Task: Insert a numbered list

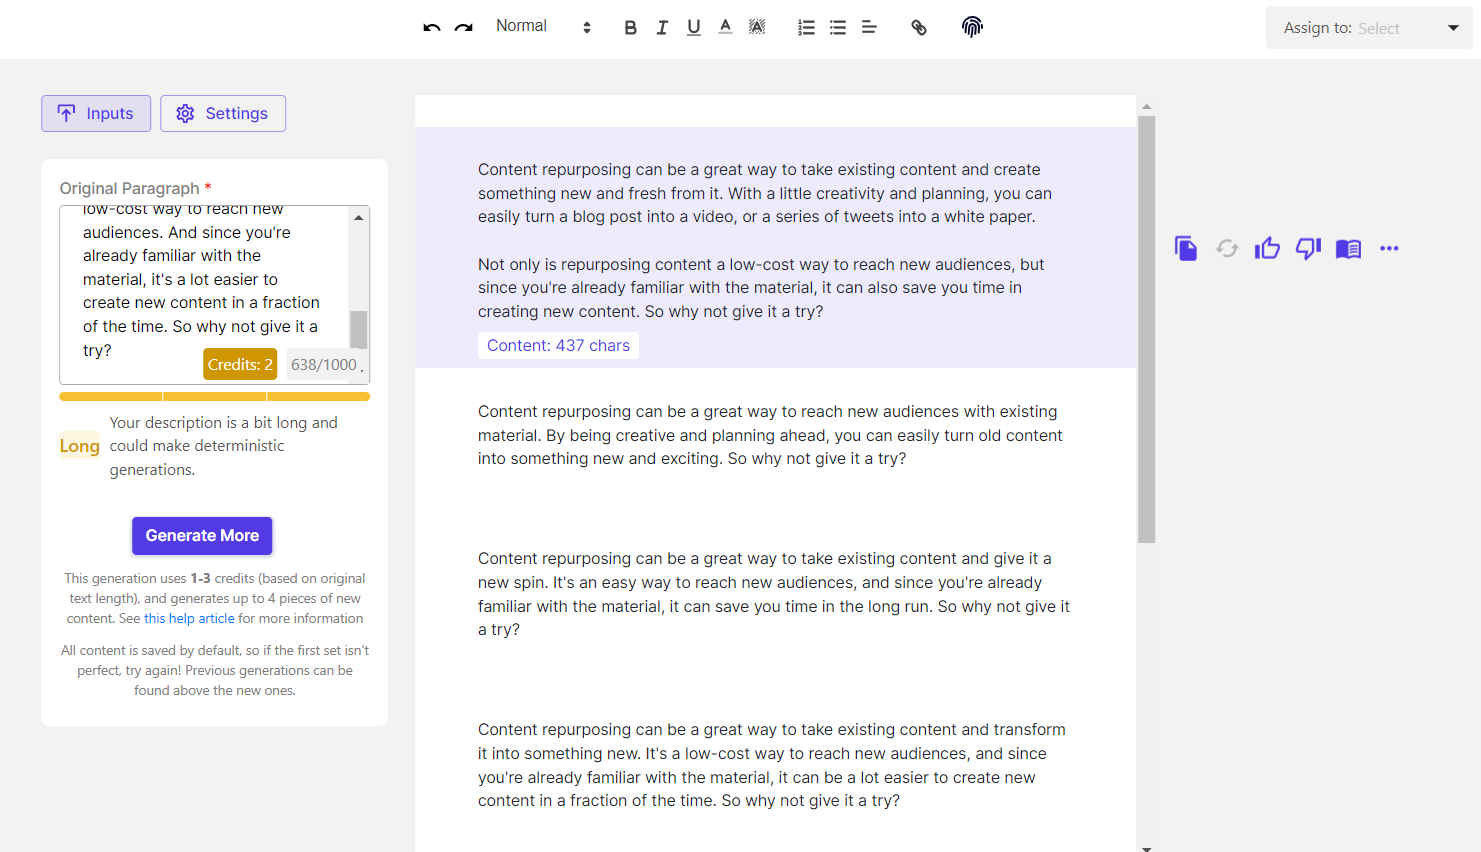Action: 806,28
